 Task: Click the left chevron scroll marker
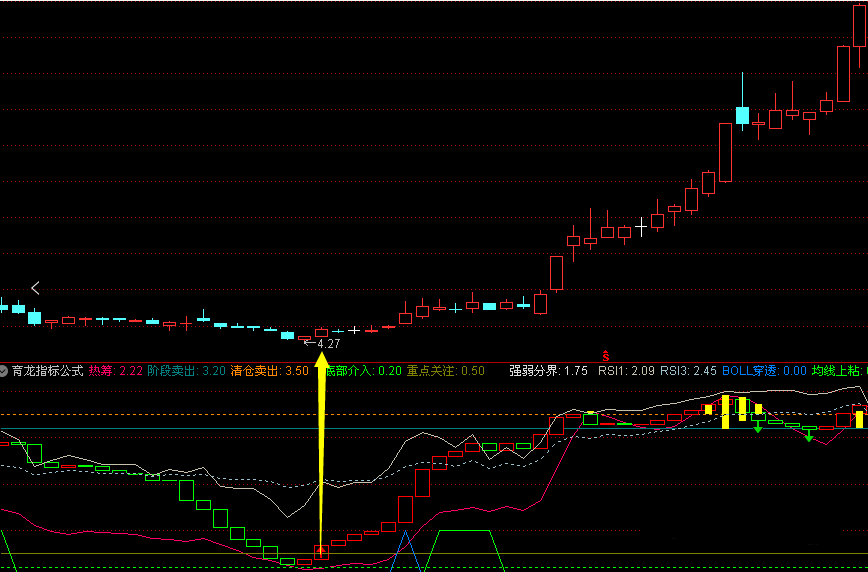35,288
